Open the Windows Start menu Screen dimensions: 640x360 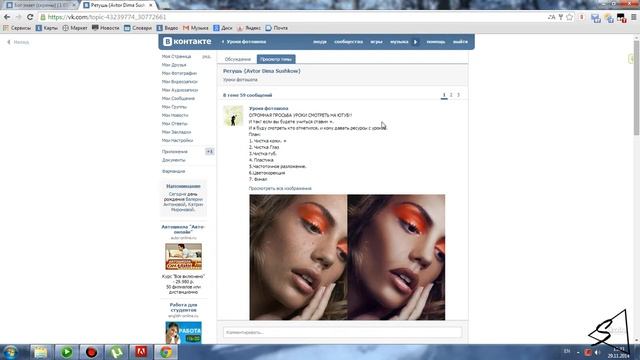(x=10, y=352)
